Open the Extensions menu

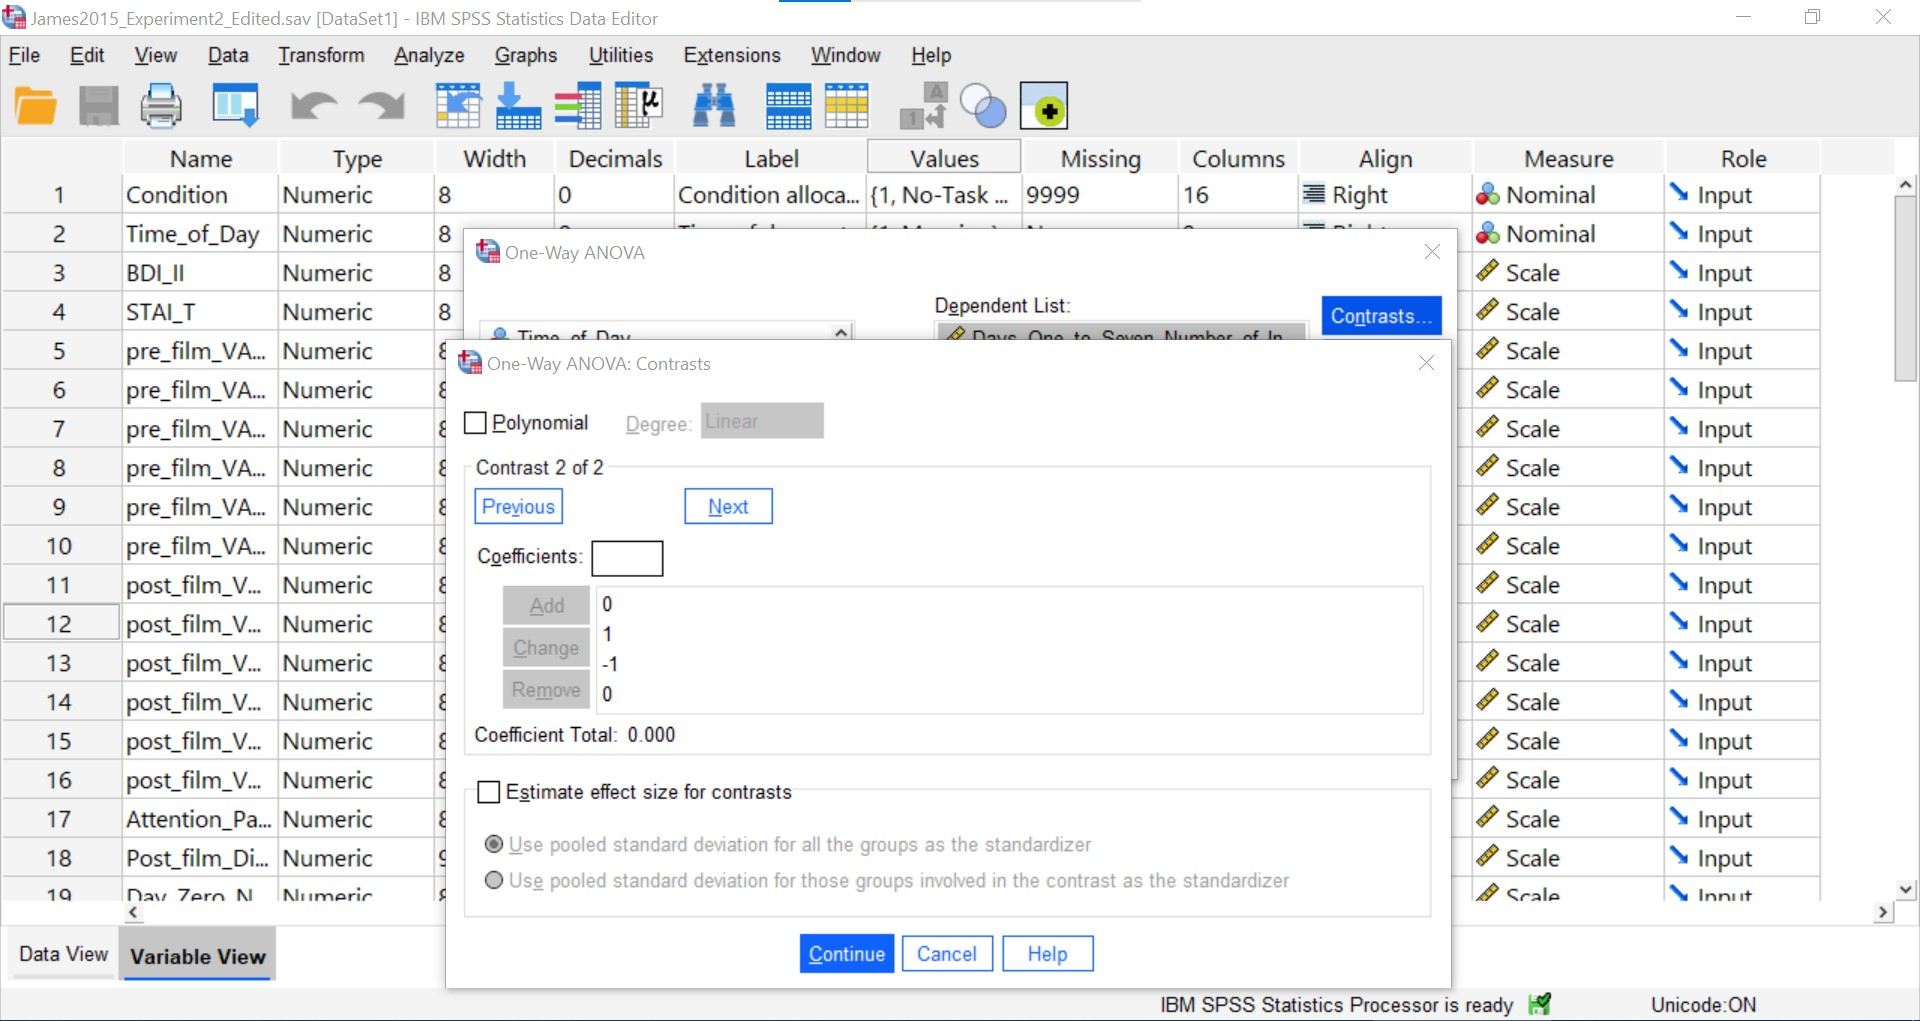point(732,55)
